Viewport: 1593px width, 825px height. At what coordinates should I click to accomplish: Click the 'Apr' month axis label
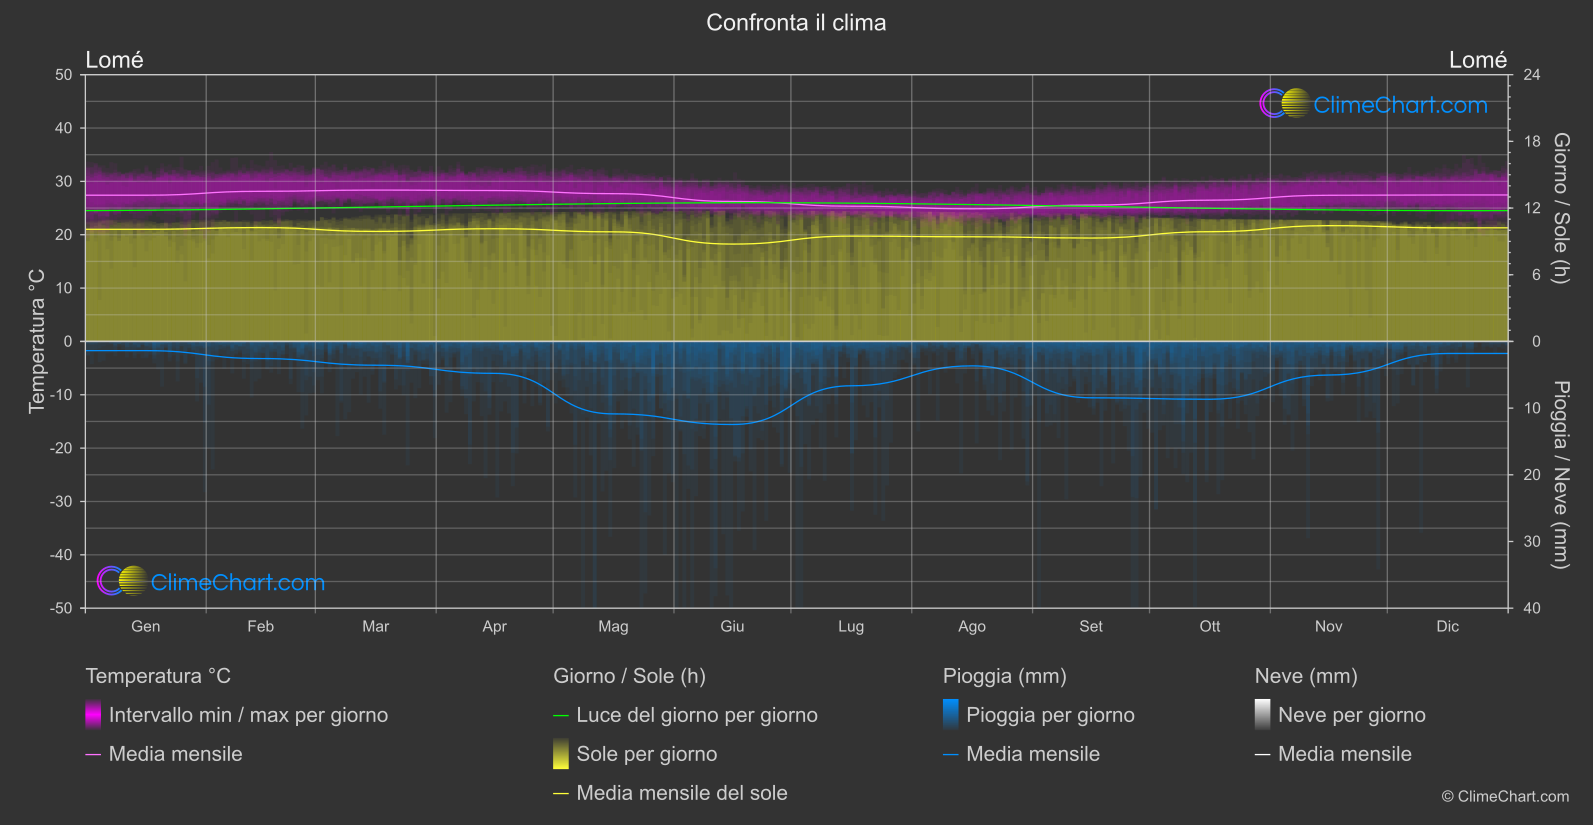[494, 626]
